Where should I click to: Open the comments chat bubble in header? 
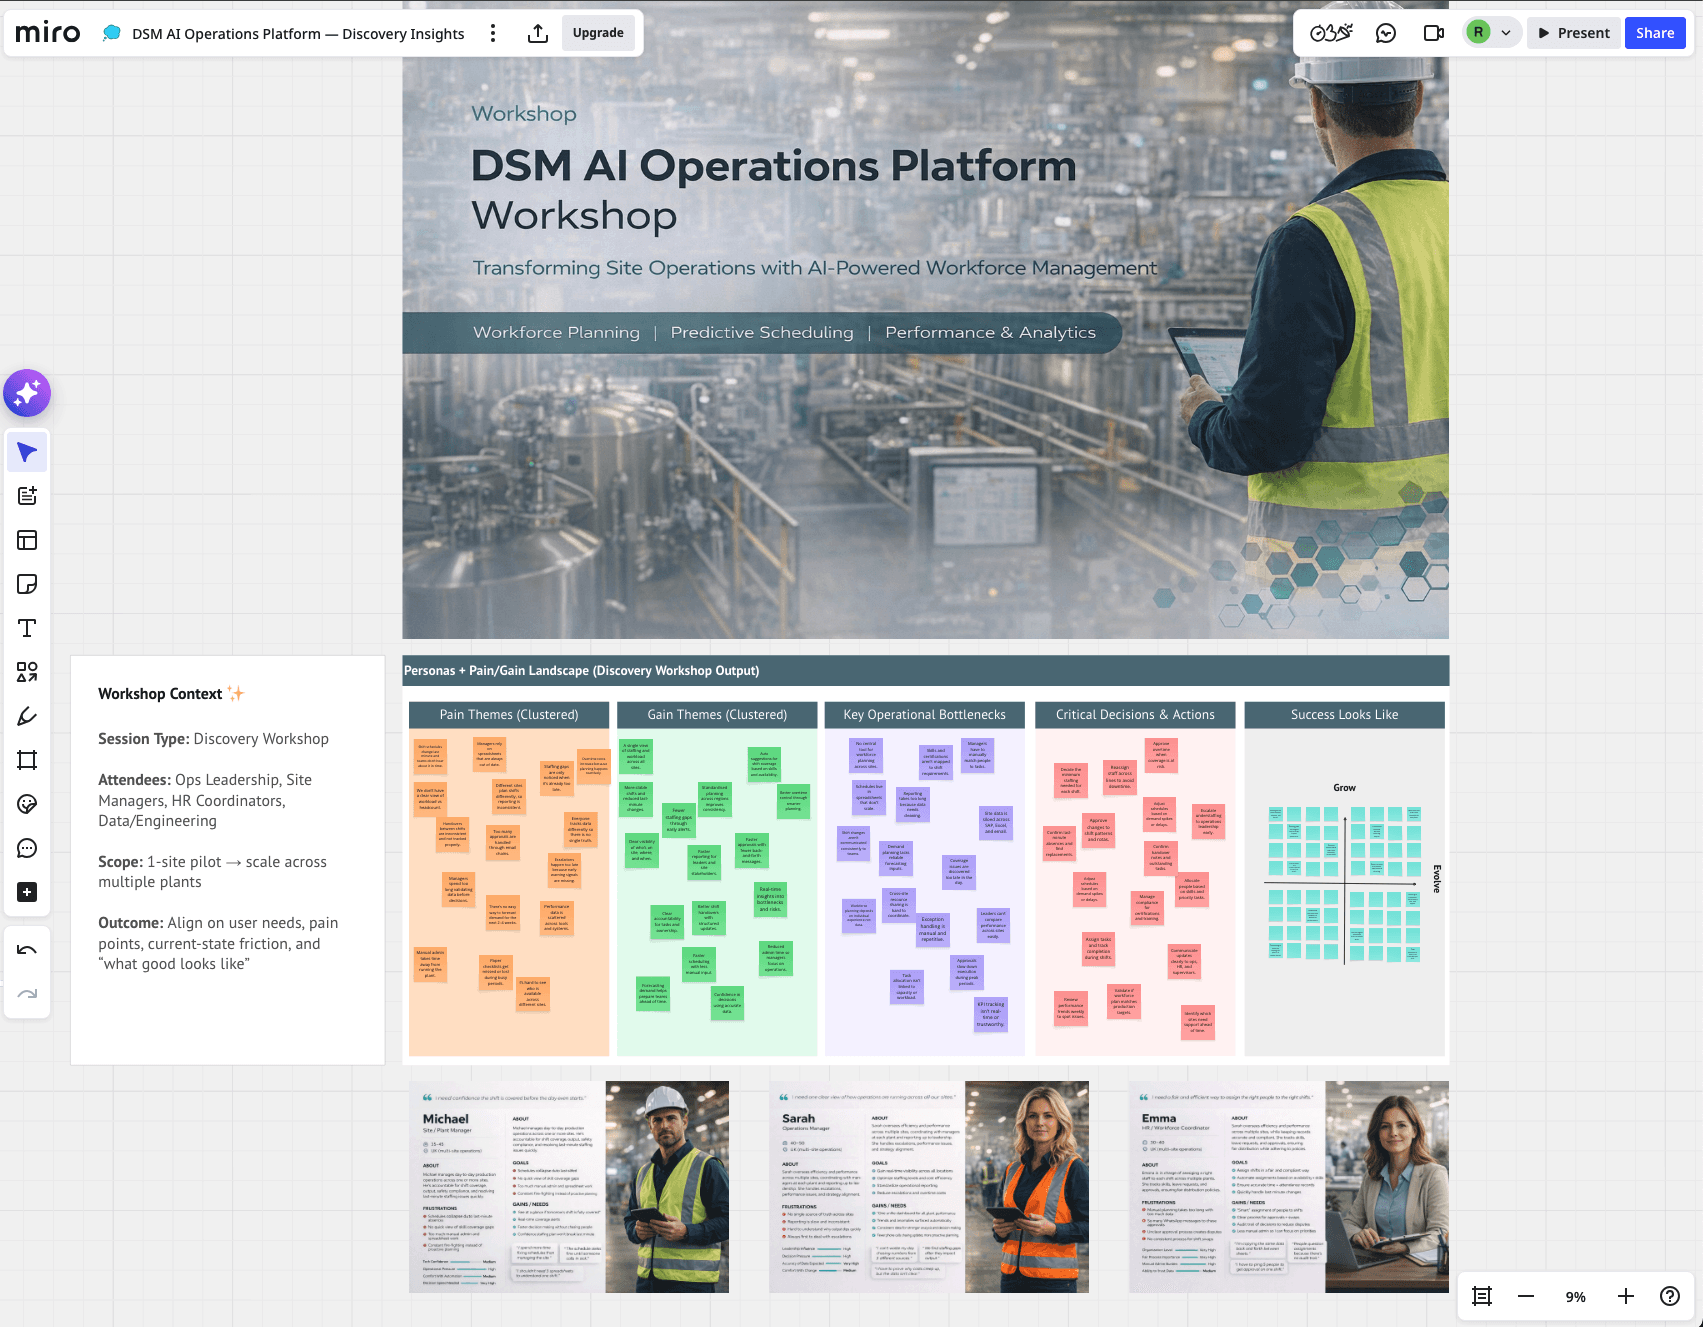pos(1386,33)
